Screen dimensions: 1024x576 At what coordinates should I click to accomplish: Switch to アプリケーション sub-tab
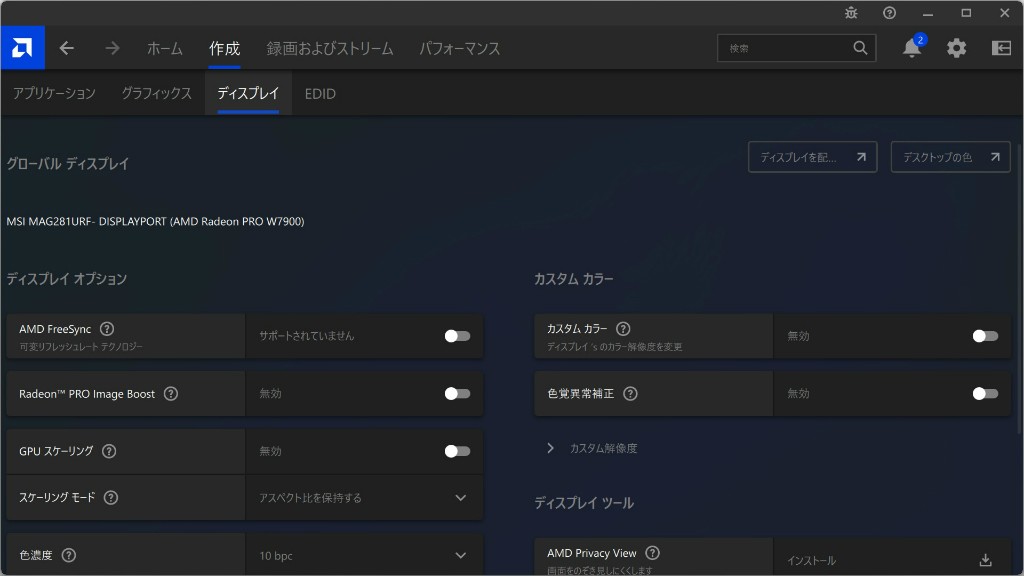[x=54, y=93]
